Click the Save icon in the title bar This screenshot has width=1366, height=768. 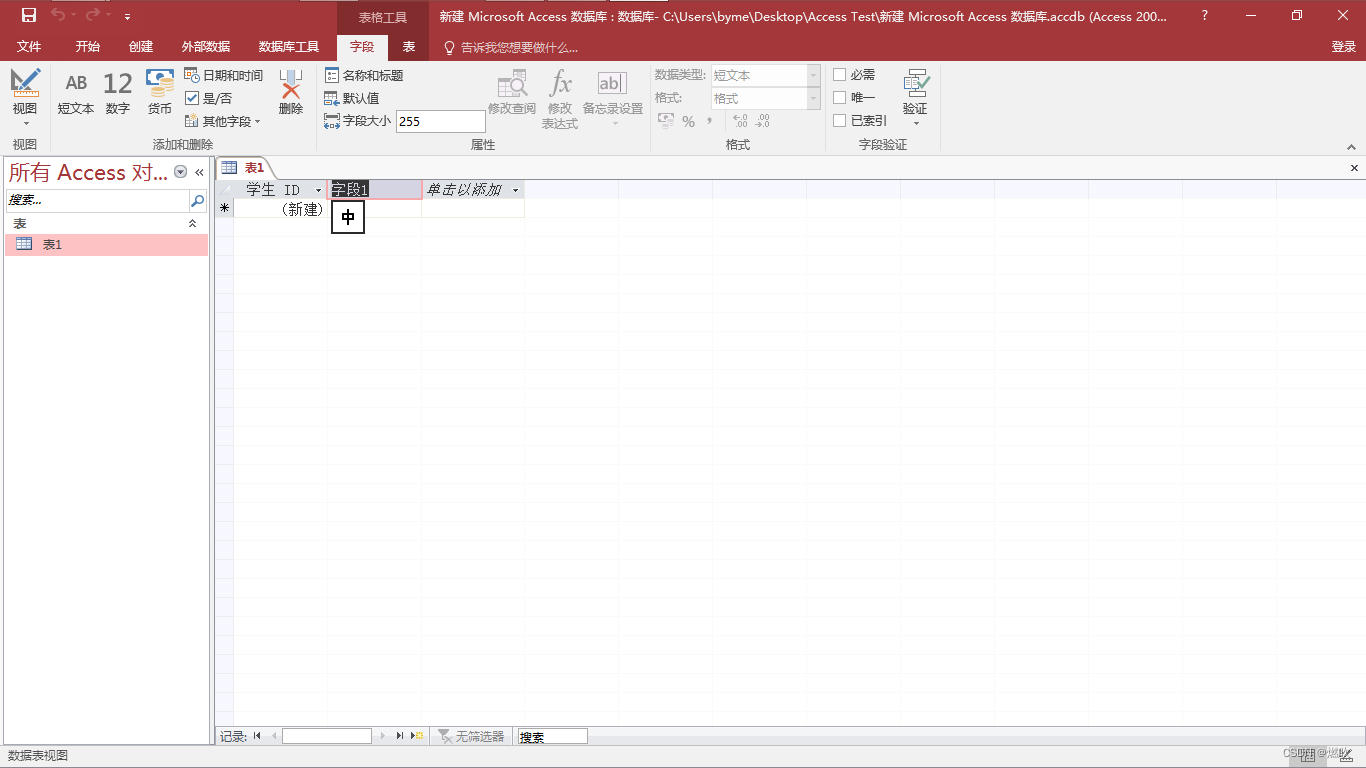(29, 15)
